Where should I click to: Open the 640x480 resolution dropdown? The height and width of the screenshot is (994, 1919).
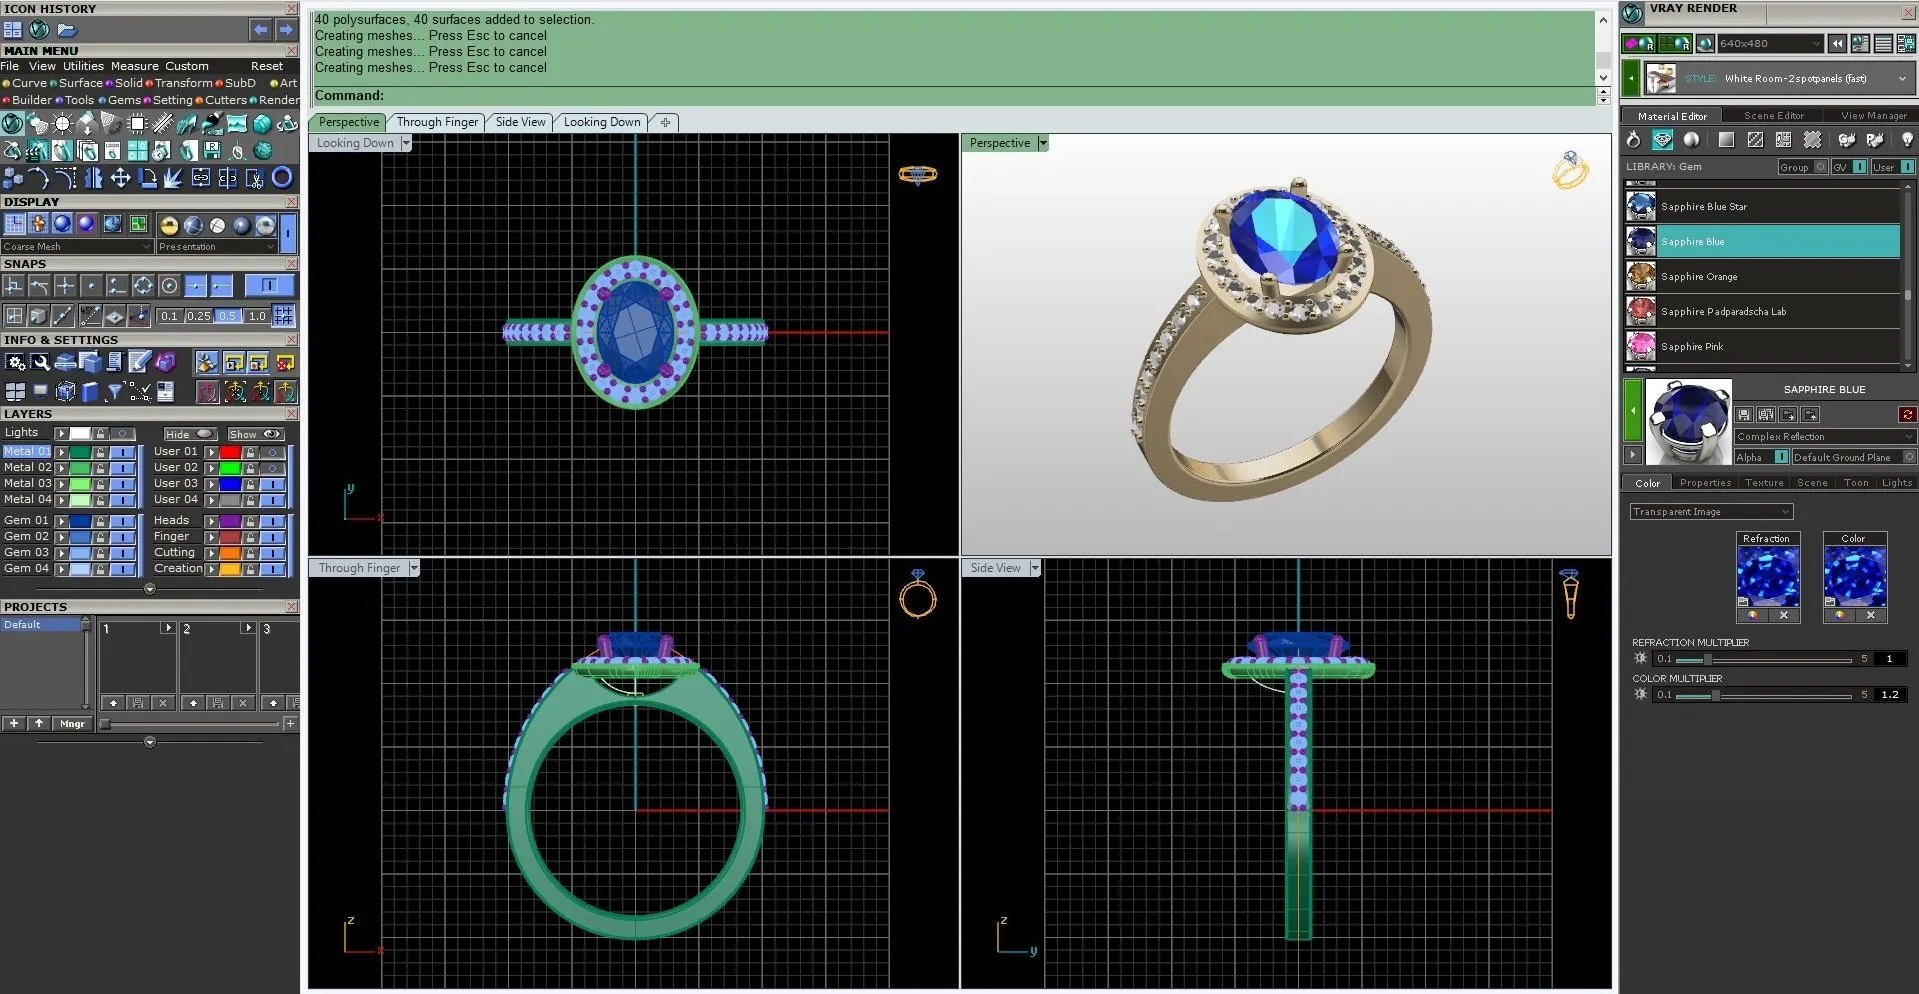click(x=1771, y=44)
